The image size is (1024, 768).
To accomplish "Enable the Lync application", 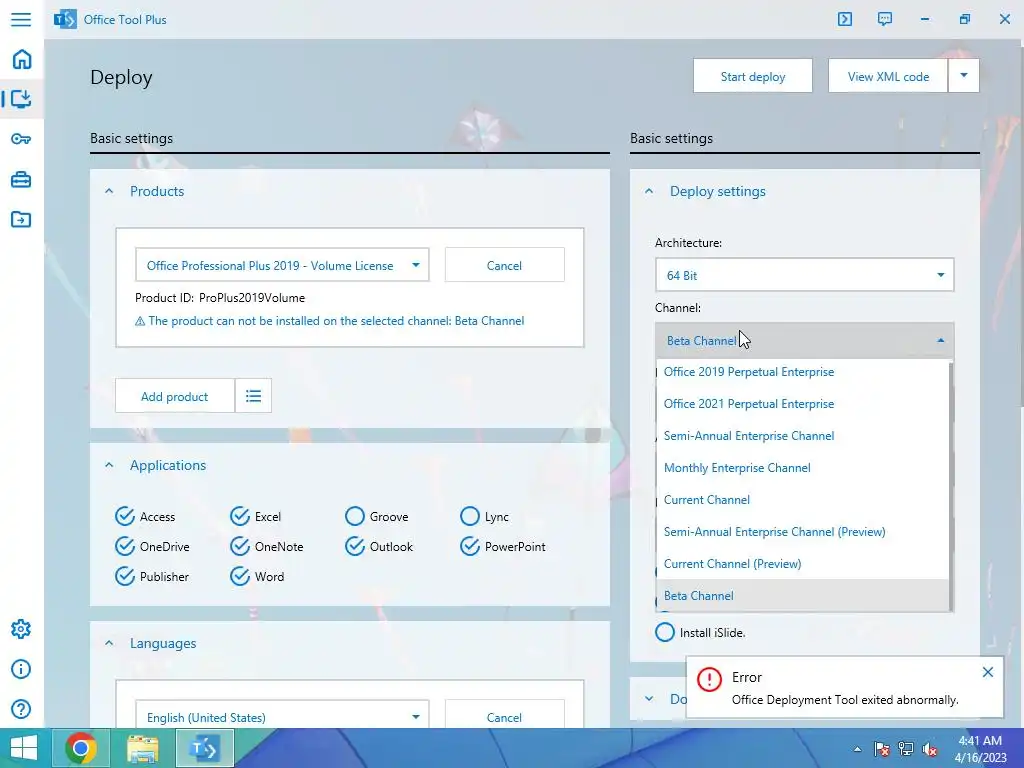I will tap(470, 516).
